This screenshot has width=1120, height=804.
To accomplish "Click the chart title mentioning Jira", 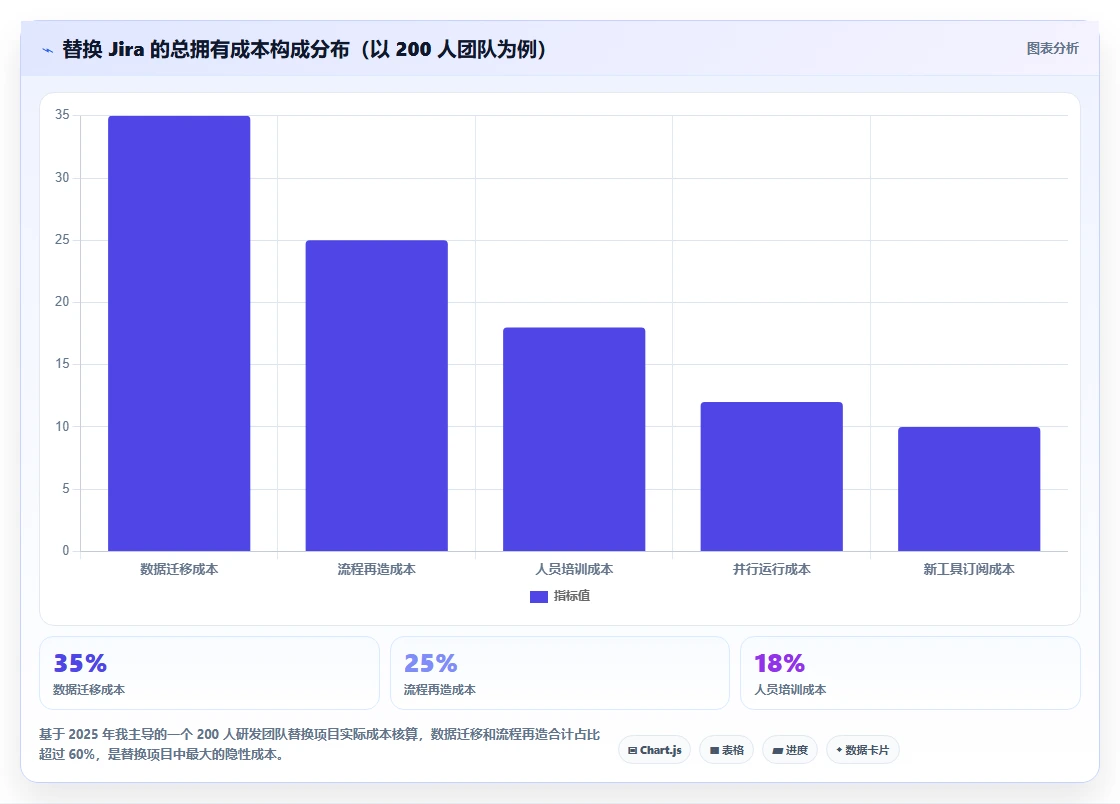I will click(x=305, y=49).
